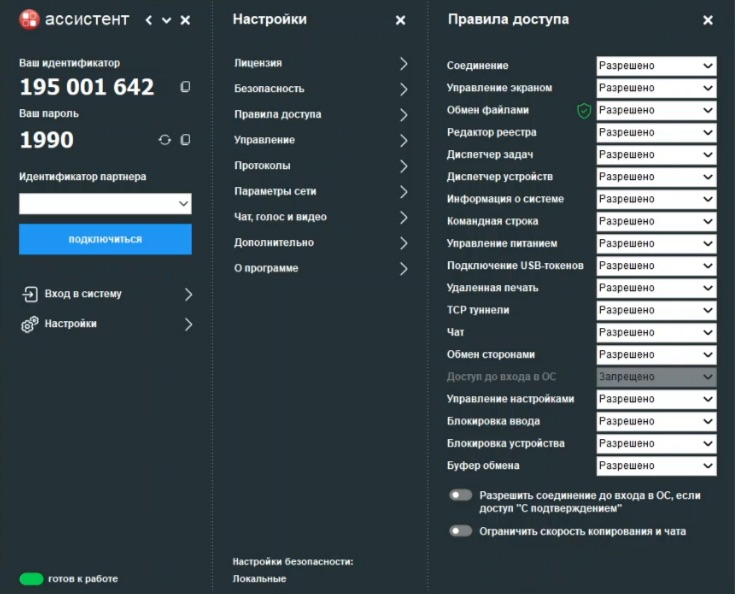Open the Подключение USB-токенов dropdown
This screenshot has width=735, height=594.
pos(656,266)
